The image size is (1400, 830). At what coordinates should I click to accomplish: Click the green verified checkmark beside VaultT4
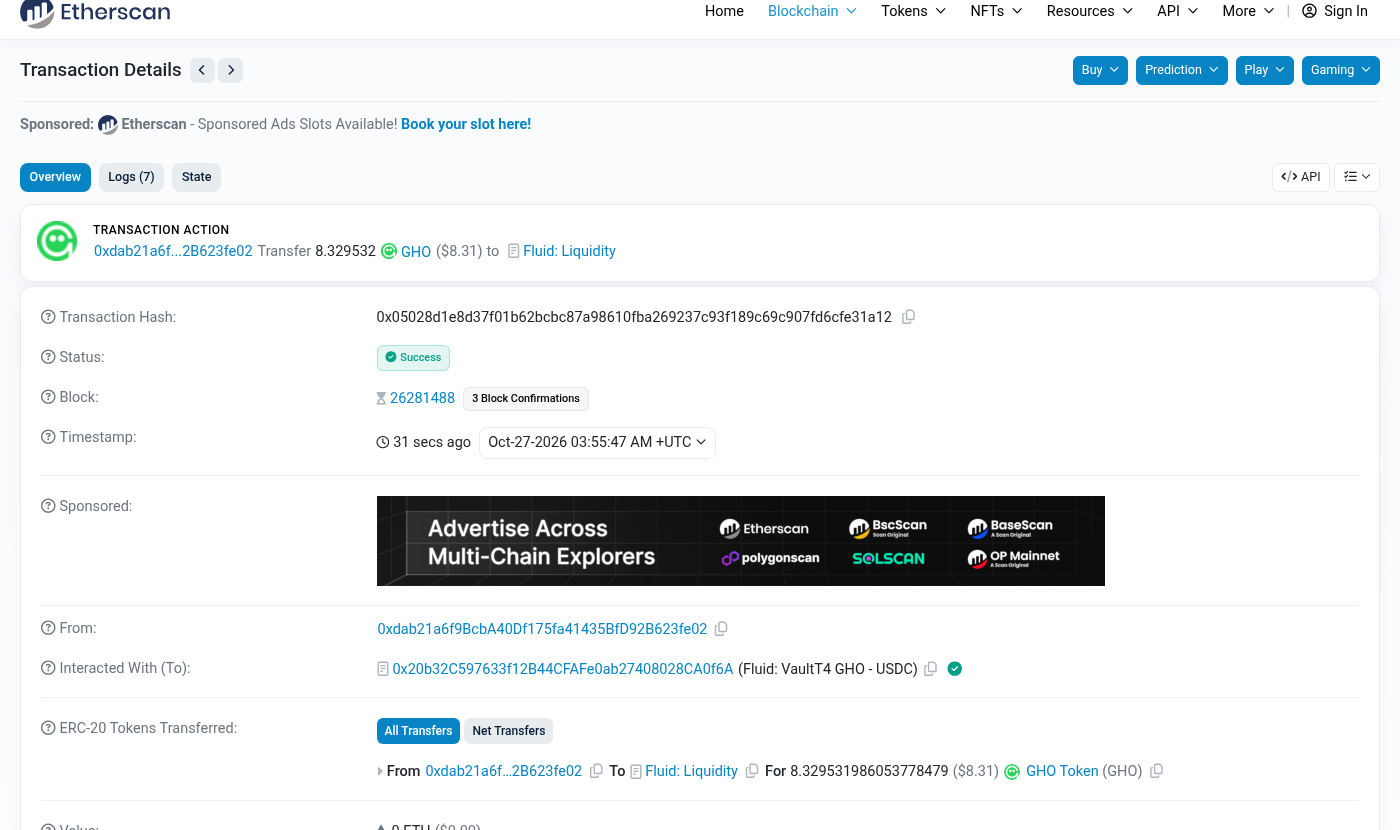[x=955, y=669]
